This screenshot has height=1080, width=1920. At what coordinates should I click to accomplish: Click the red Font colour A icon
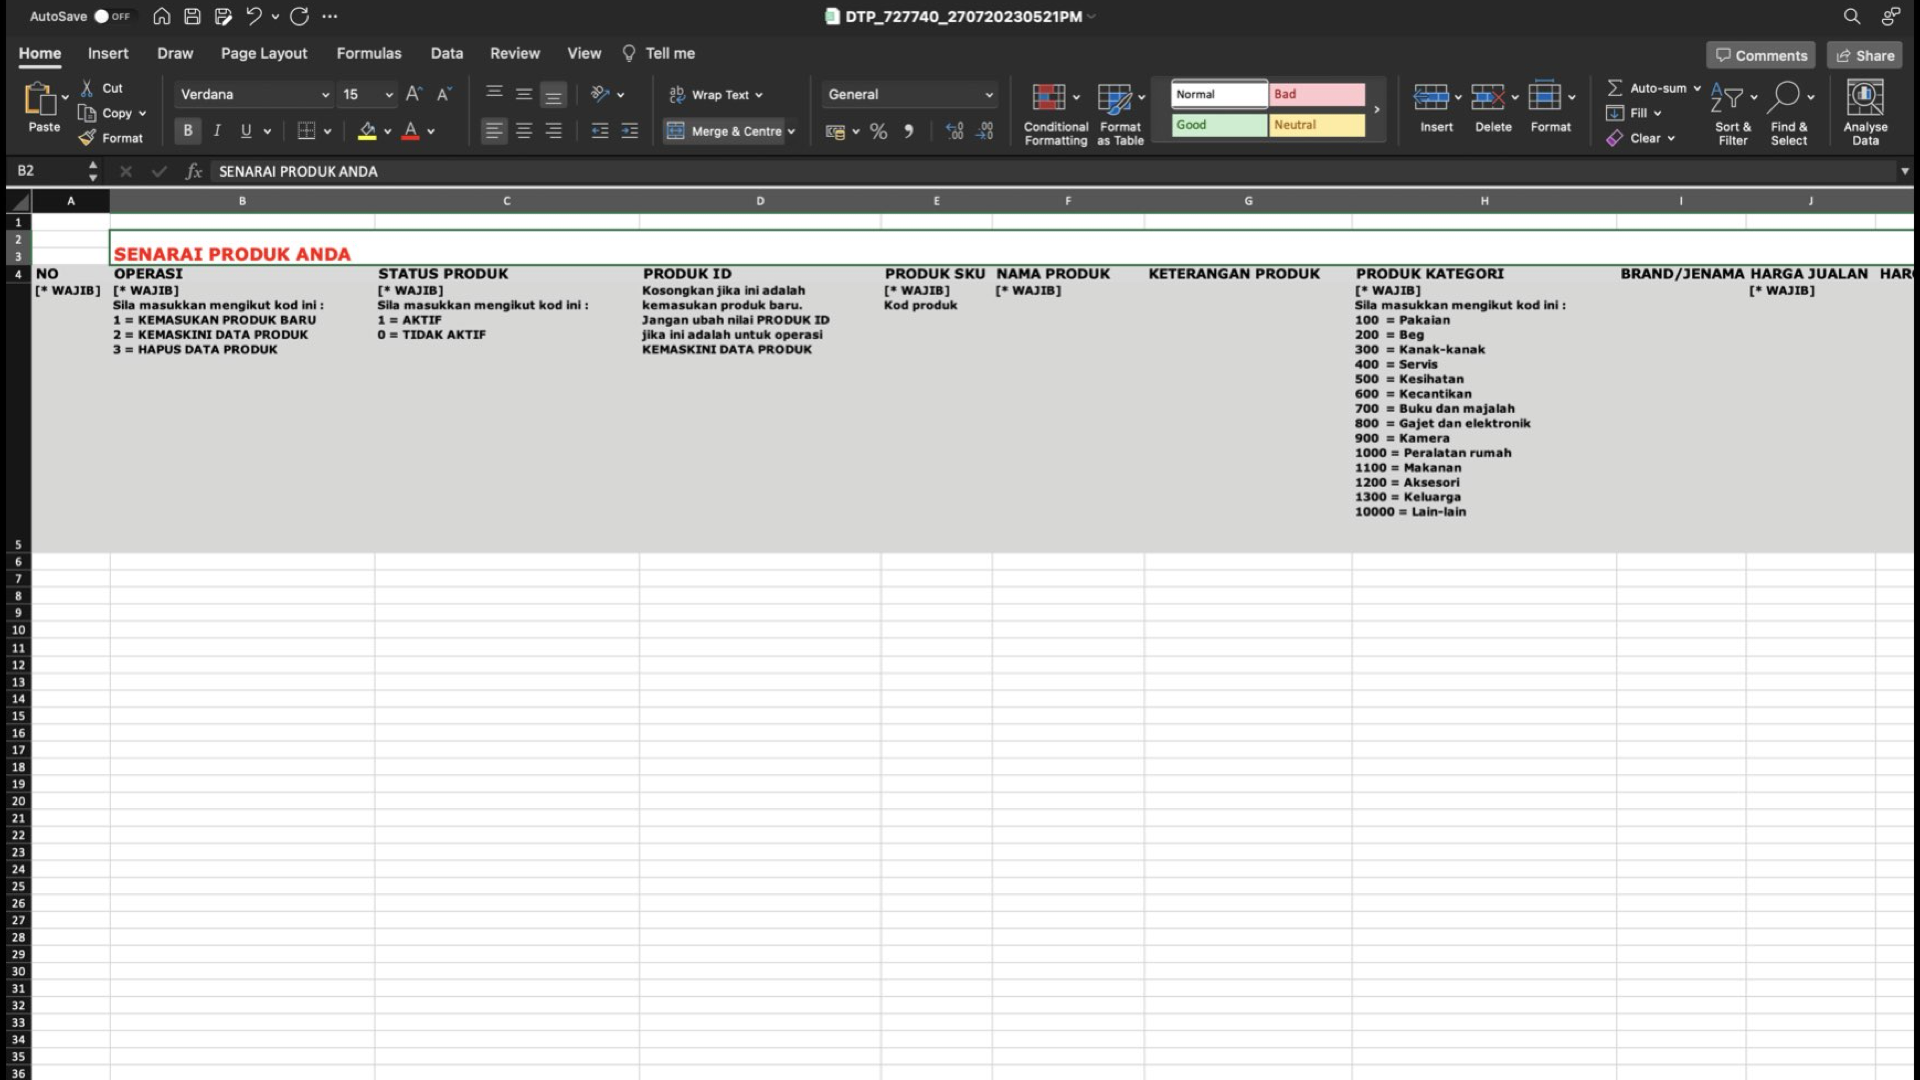click(x=410, y=131)
